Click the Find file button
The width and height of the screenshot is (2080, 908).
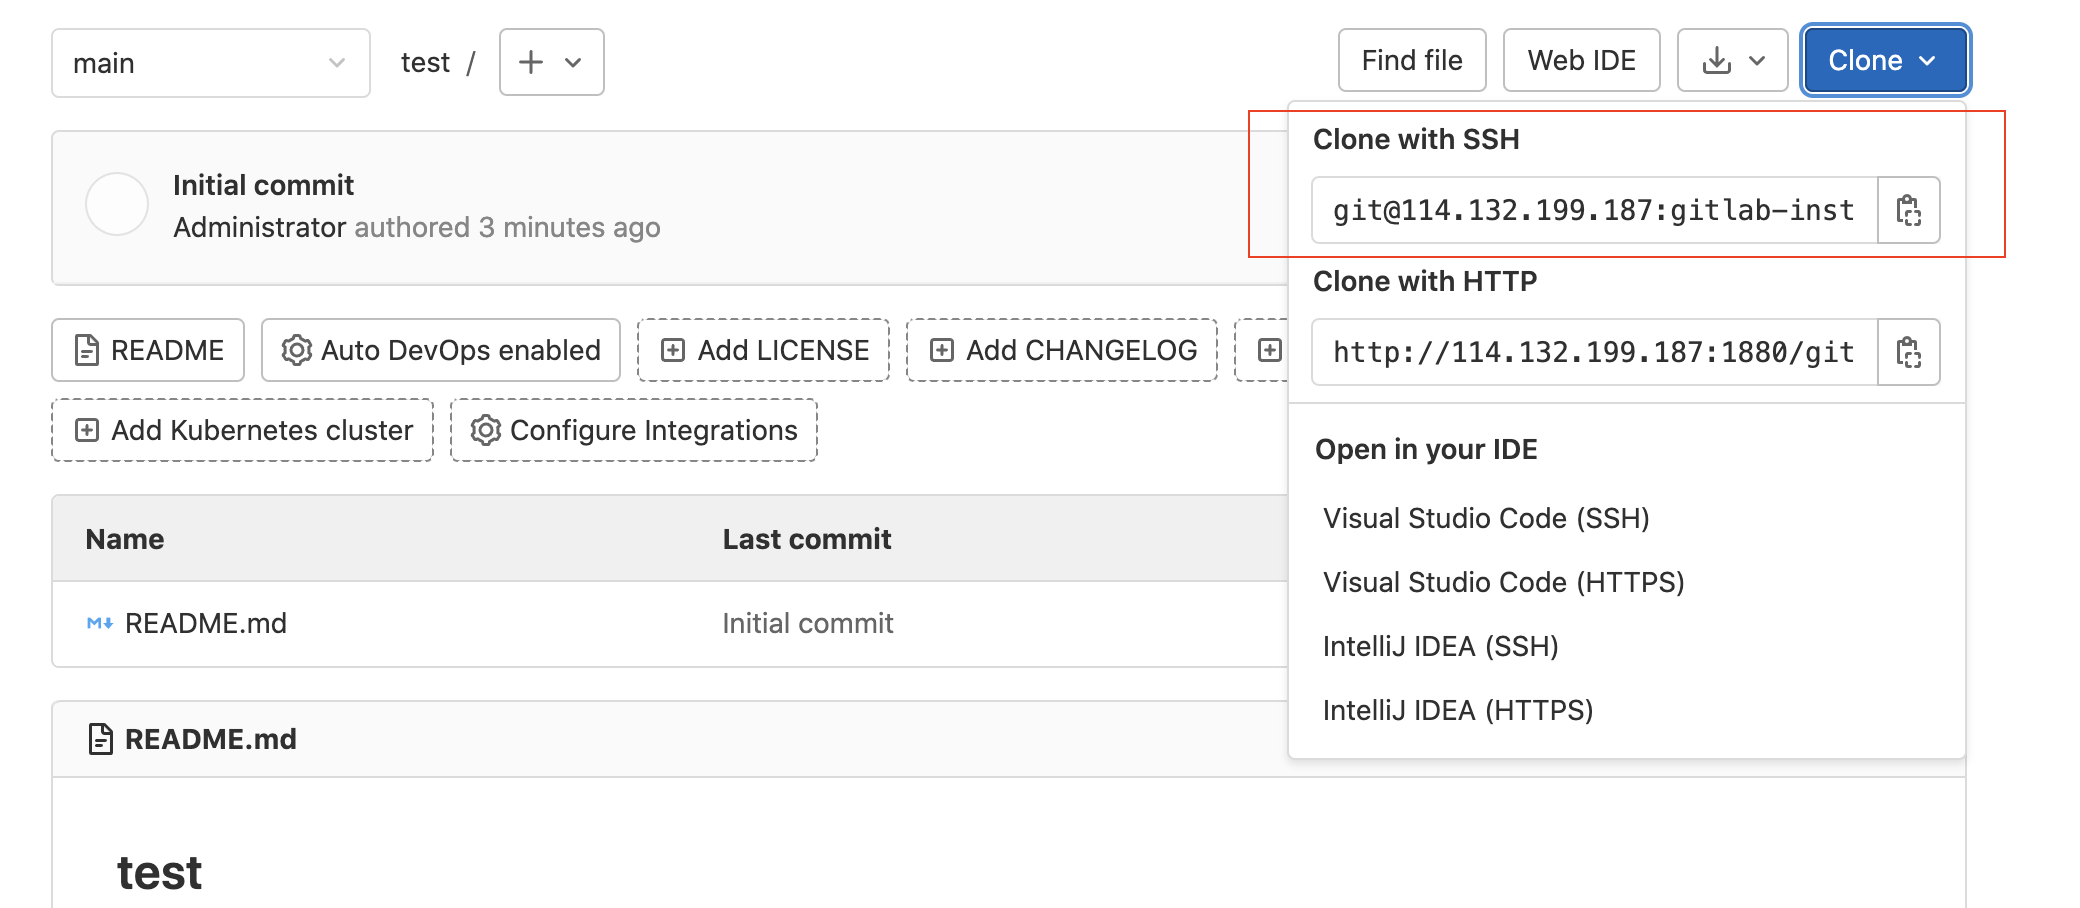pos(1412,61)
